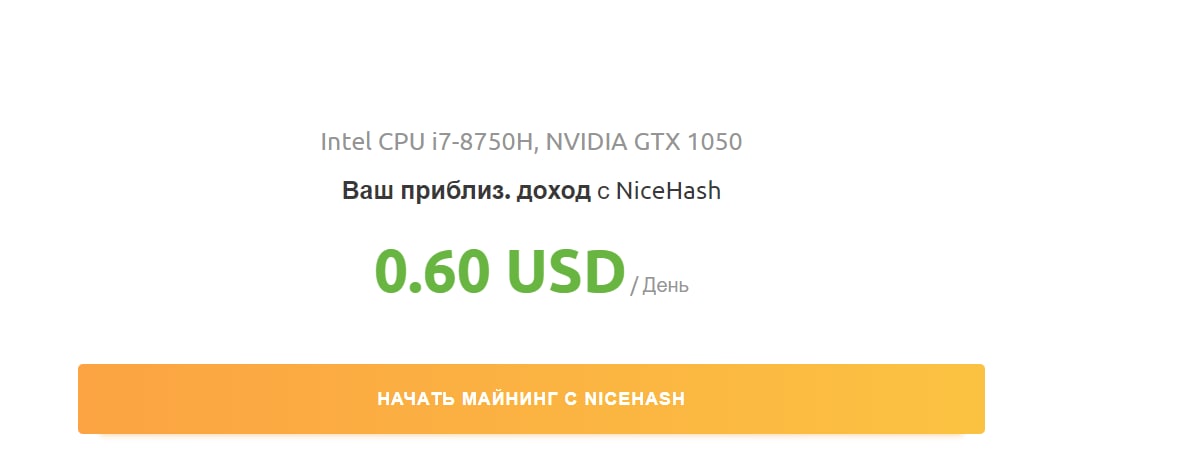This screenshot has width=1185, height=459.
Task: Click the bold word Ваш
Action: [363, 191]
